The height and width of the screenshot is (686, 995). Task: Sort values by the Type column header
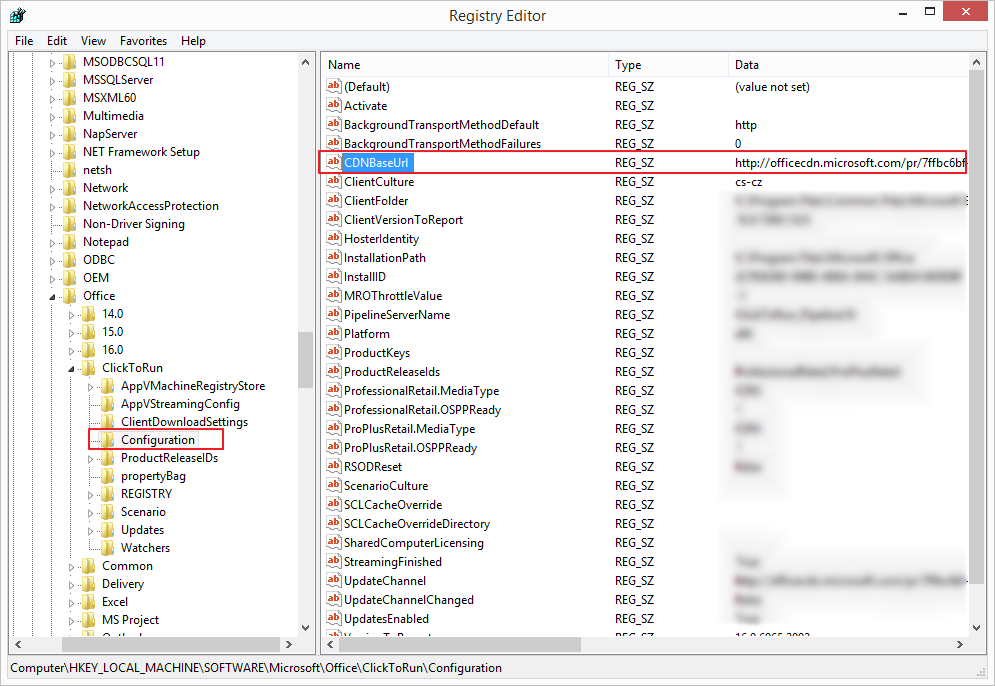pos(668,65)
